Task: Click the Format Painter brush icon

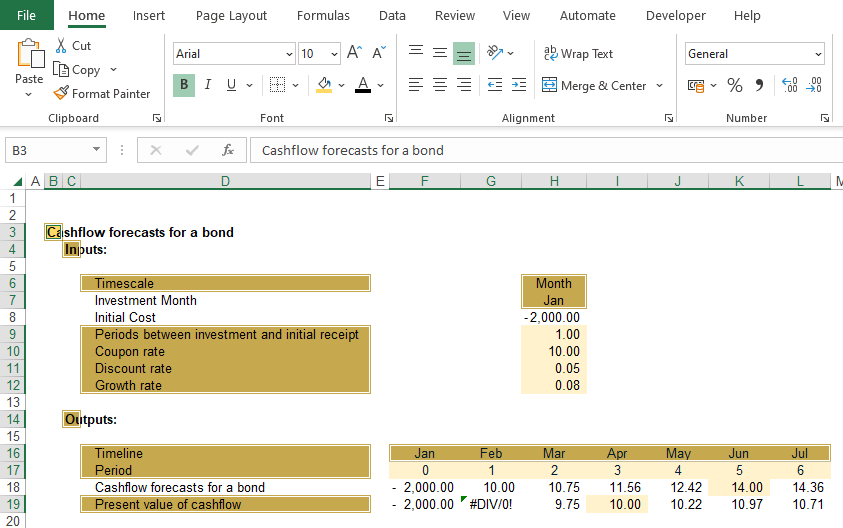Action: pyautogui.click(x=62, y=94)
